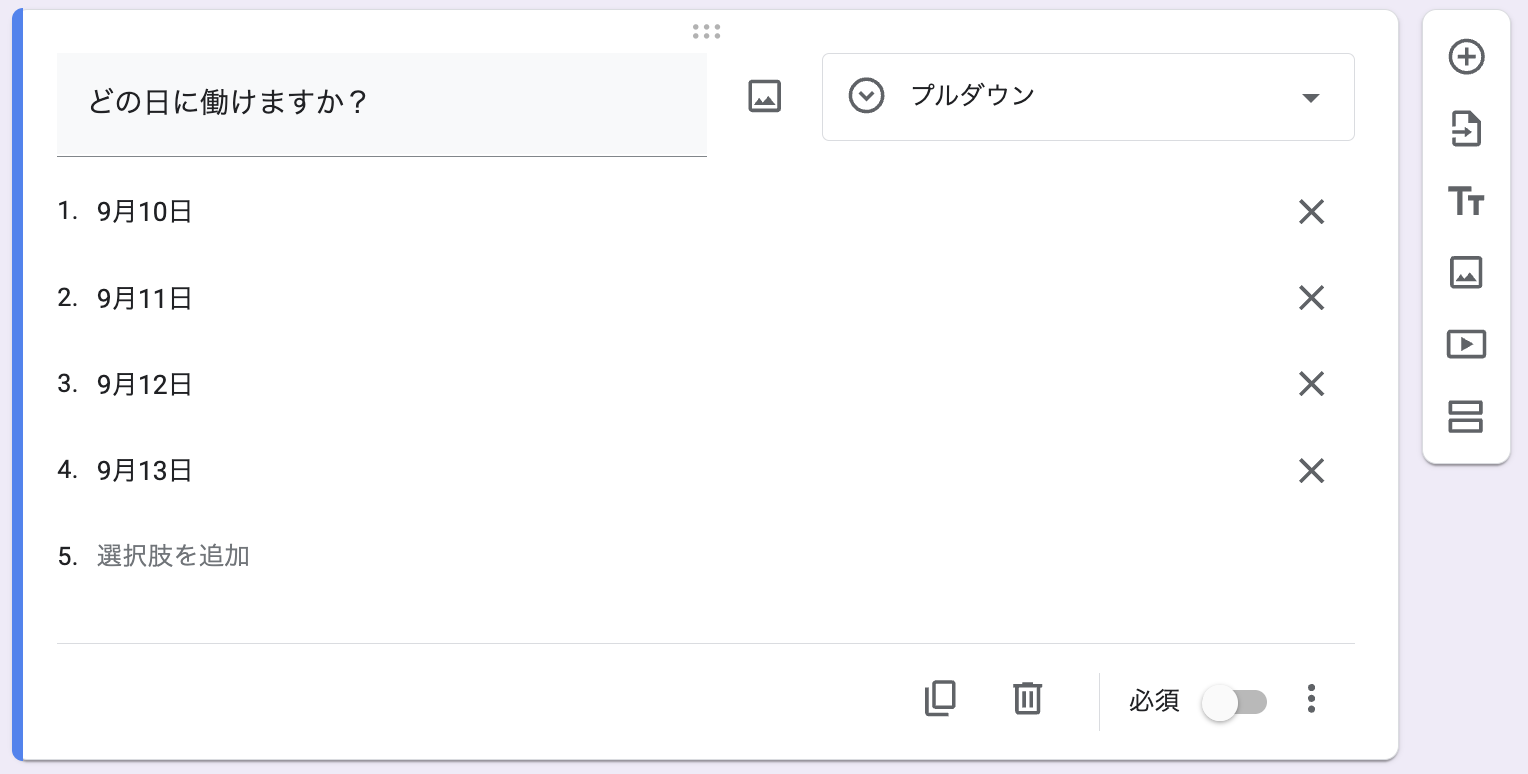This screenshot has width=1528, height=774.
Task: Remove the 9月10日 option
Action: 1311,212
